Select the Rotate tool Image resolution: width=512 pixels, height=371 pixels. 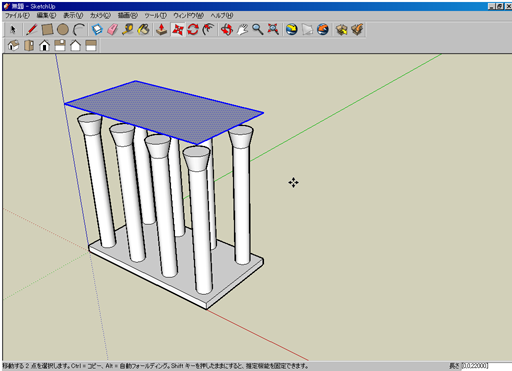pyautogui.click(x=193, y=30)
